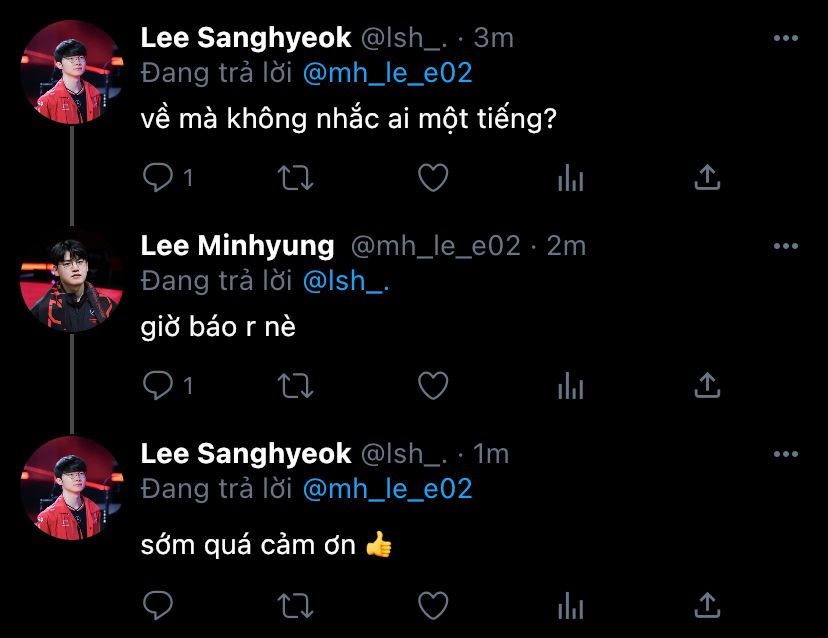
Task: View analytics for Lee Minhyung's tweet
Action: (570, 385)
